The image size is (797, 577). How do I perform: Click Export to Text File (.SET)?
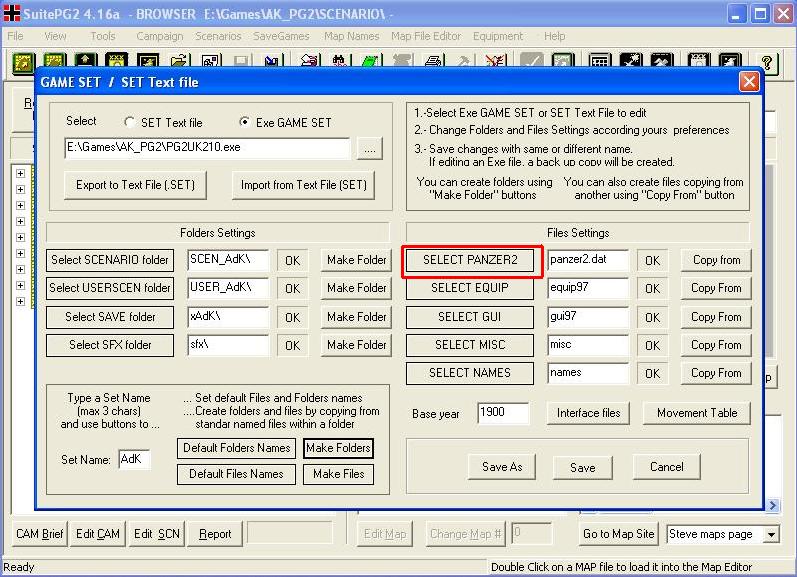(x=135, y=185)
